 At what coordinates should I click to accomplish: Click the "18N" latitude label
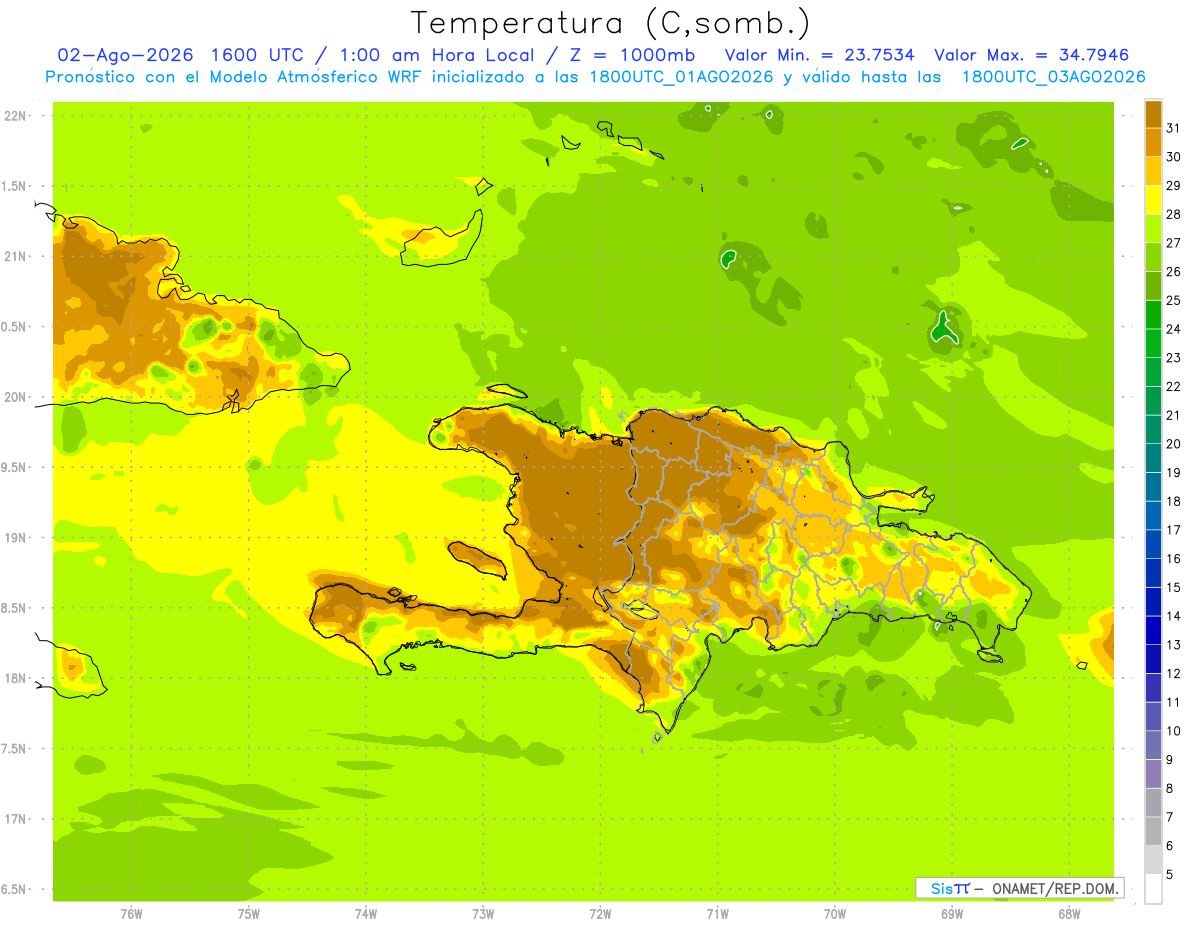click(x=15, y=678)
